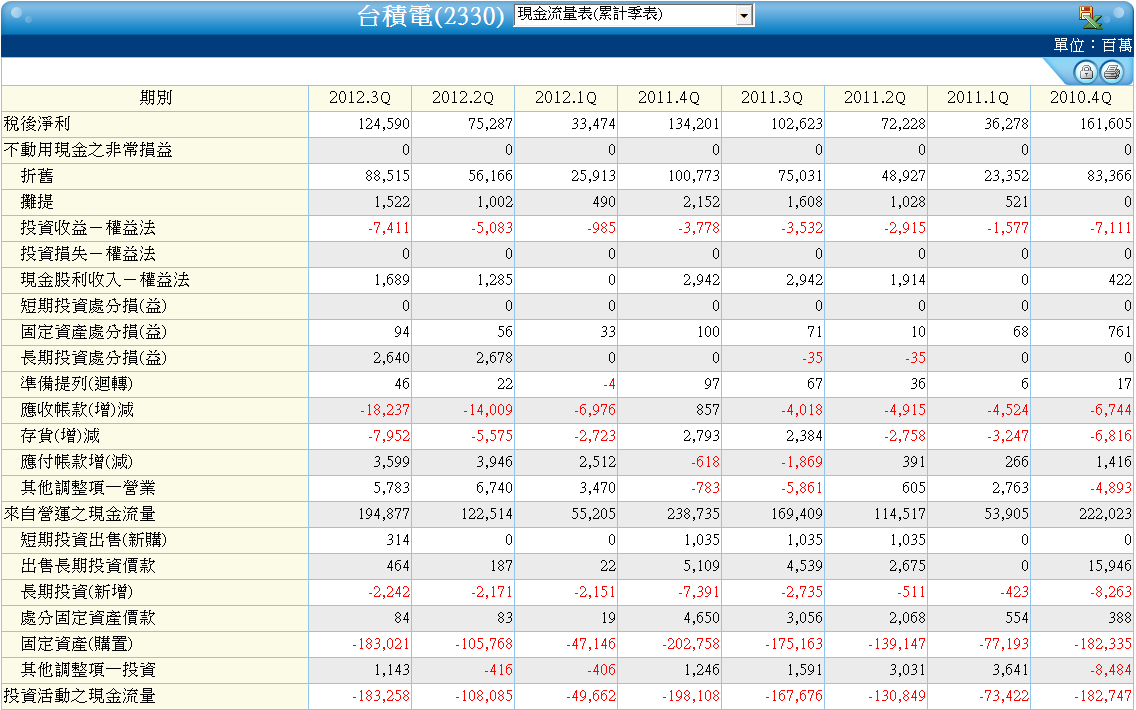Click the red value -8,484
Screen dimensions: 1136x710
[x=1111, y=672]
